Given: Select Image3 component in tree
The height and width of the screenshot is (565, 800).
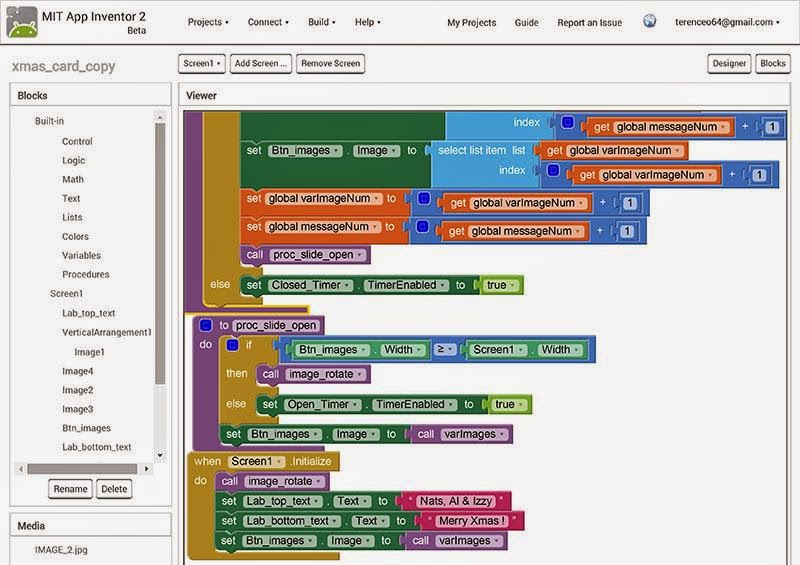Looking at the screenshot, I should pos(78,409).
